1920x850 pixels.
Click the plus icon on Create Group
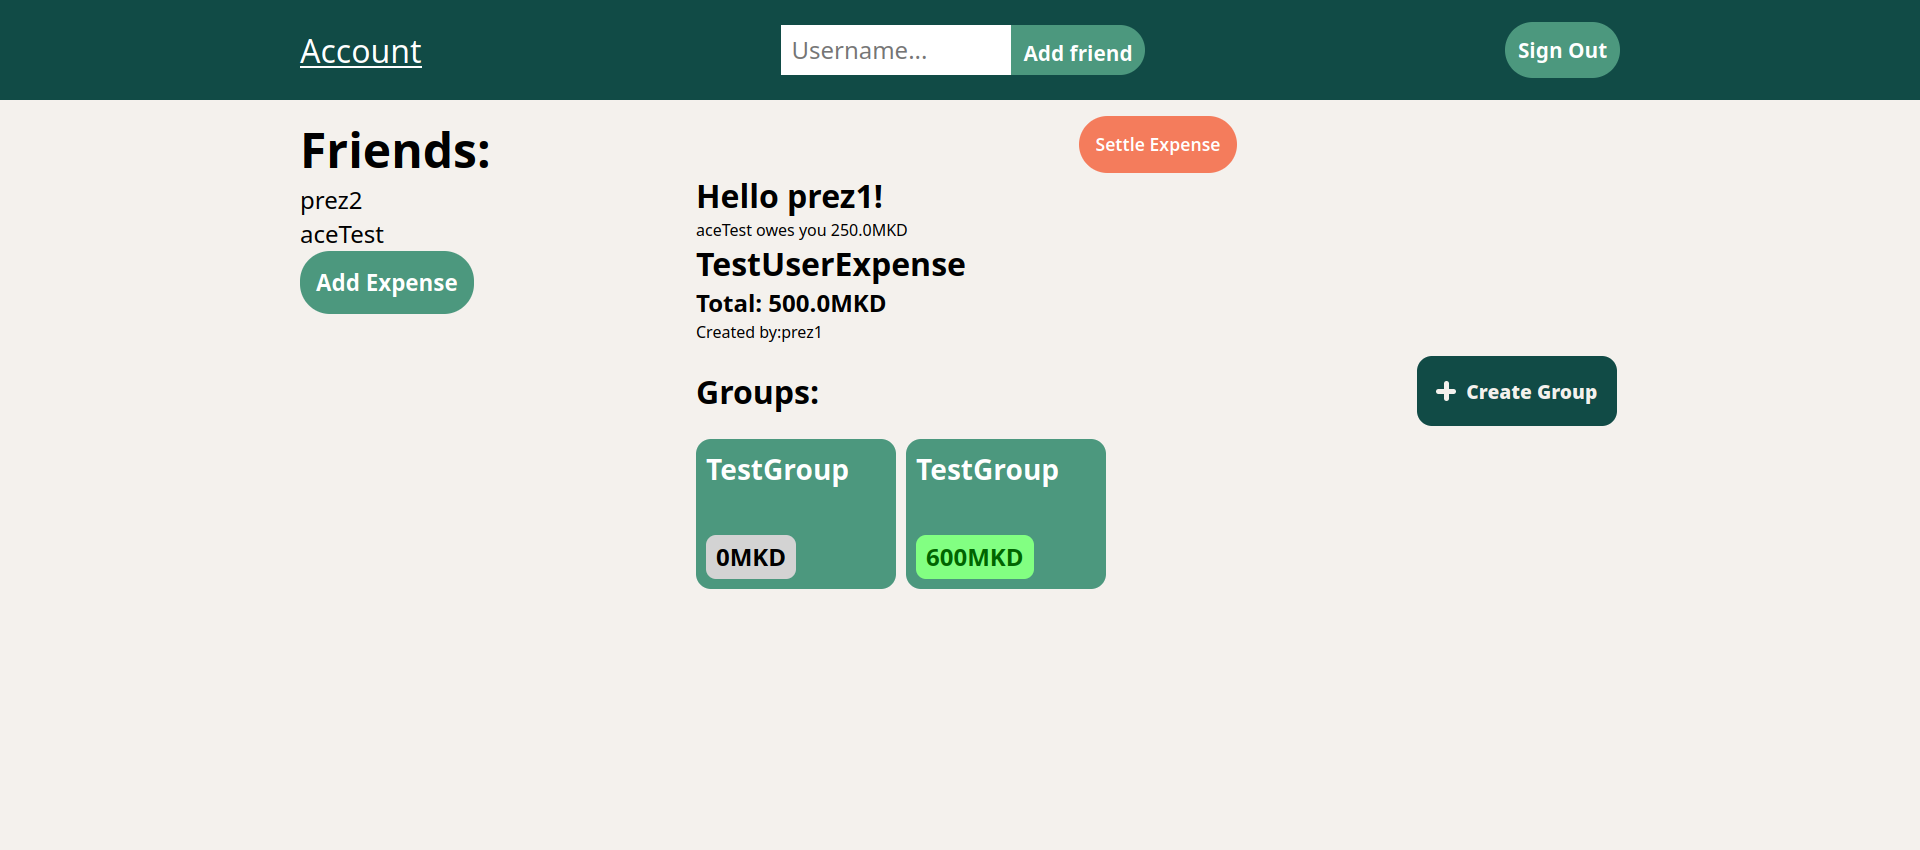tap(1445, 392)
